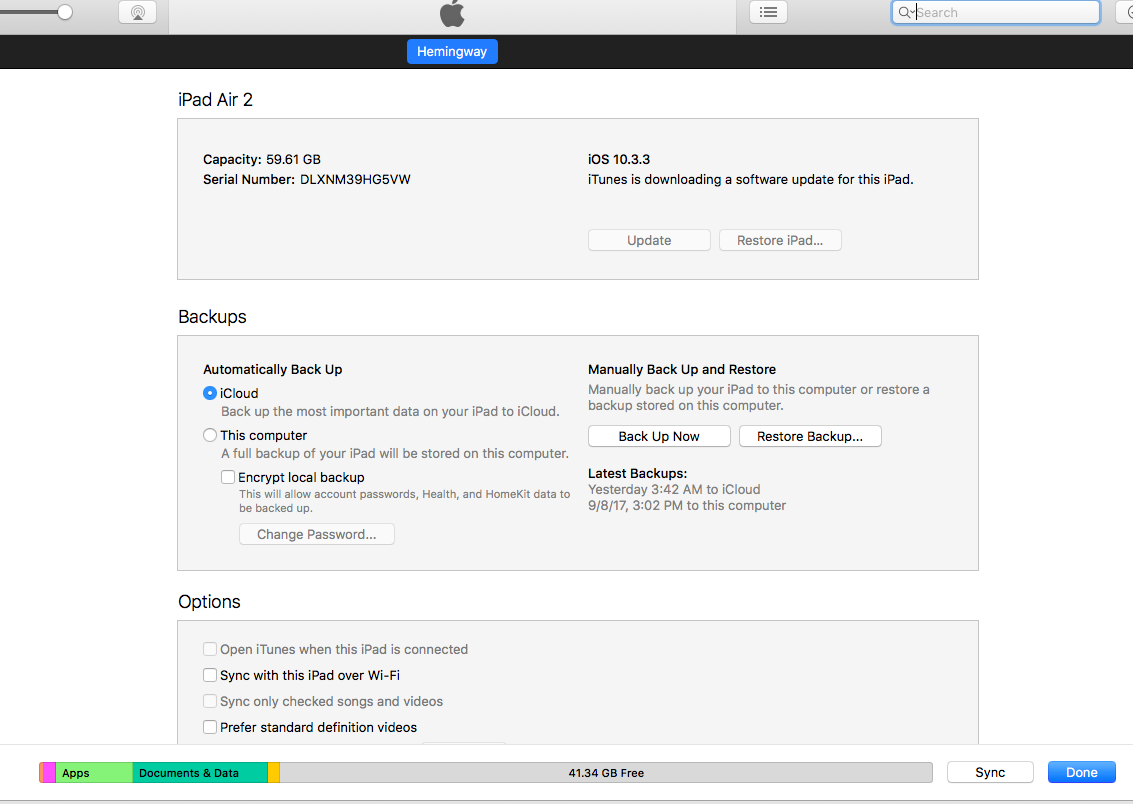Open the AirPlay output menu
1133x804 pixels.
[x=137, y=12]
